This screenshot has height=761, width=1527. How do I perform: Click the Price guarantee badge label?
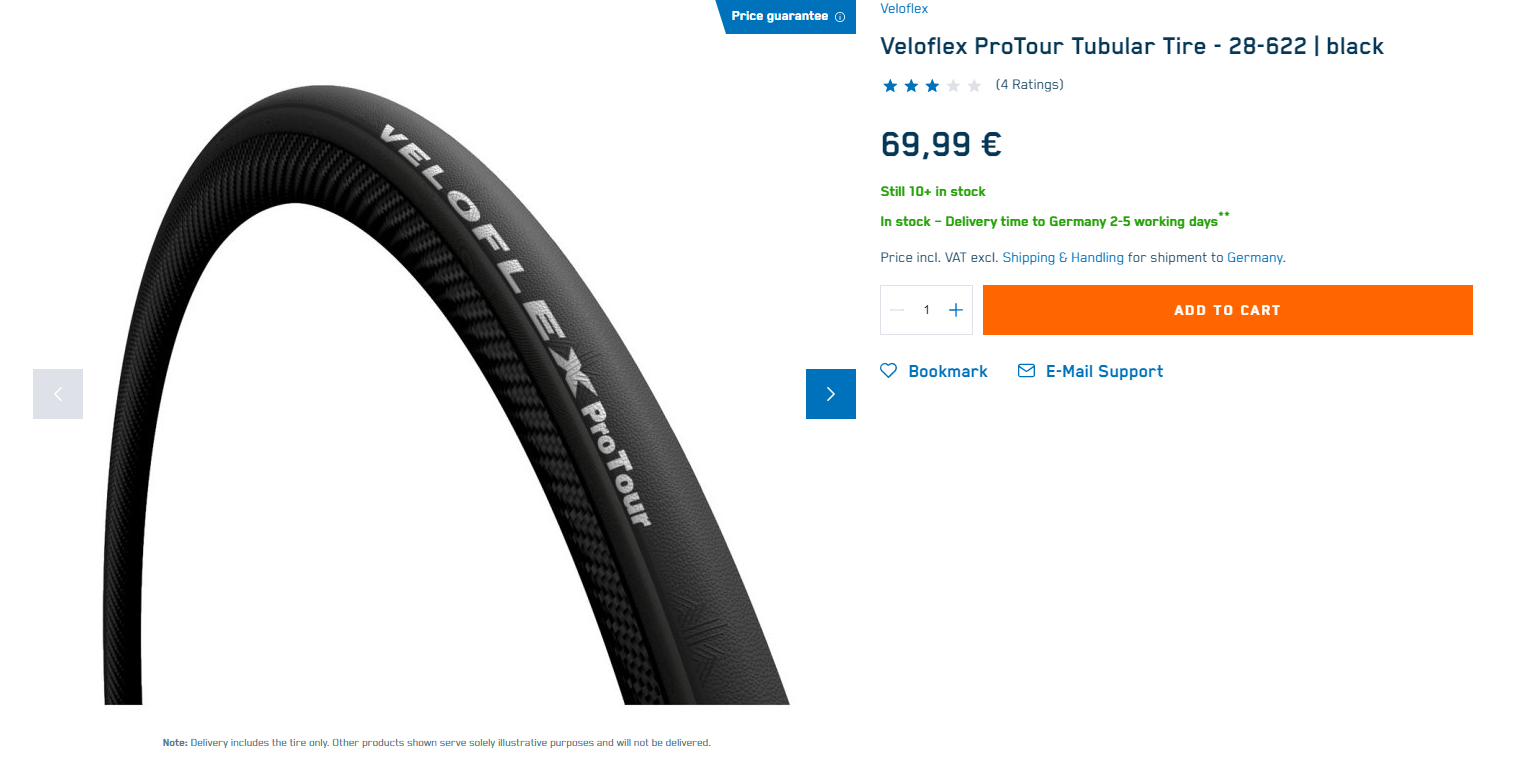point(780,16)
